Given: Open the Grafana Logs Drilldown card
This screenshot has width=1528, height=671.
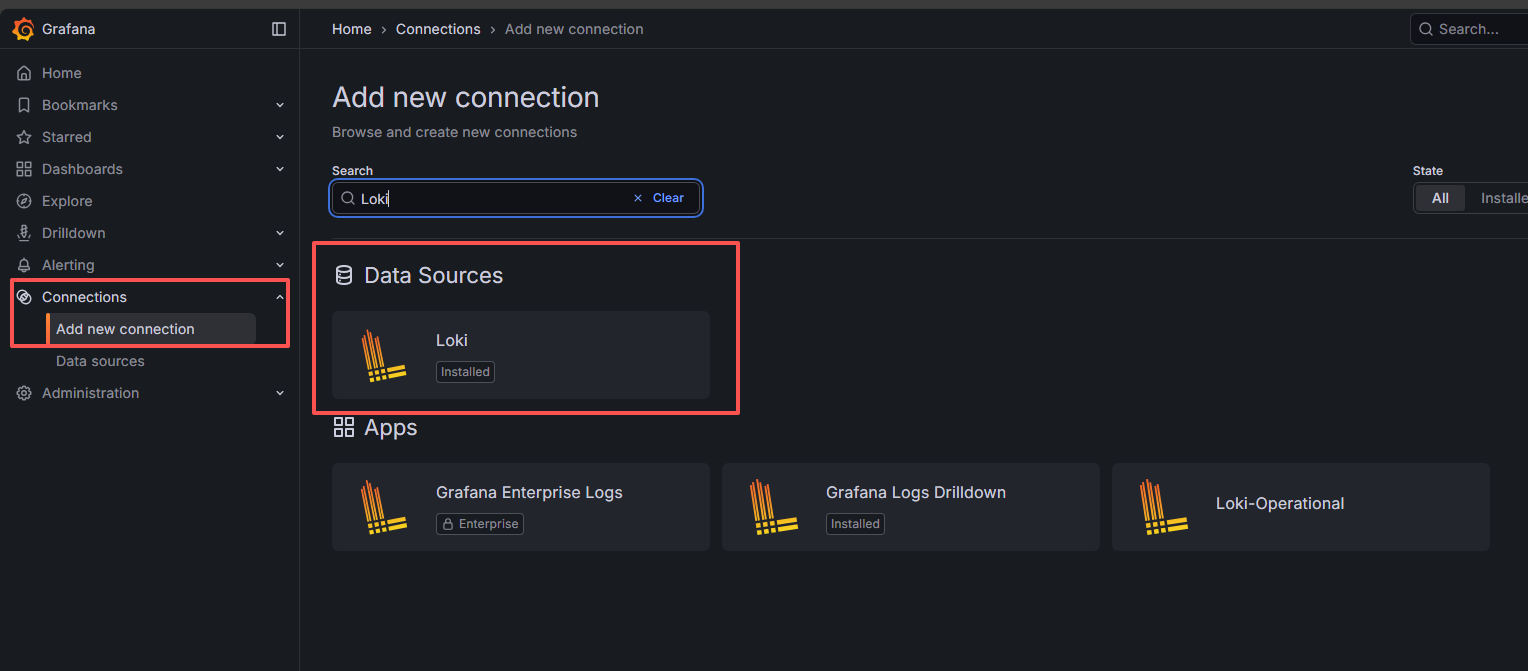Looking at the screenshot, I should [x=910, y=507].
